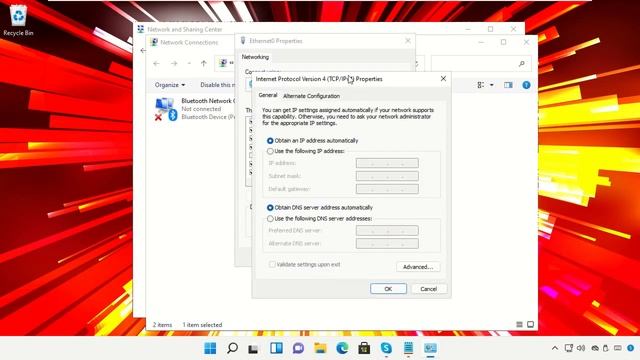Viewport: 640px width, 360px height.
Task: Go up one level in Network Connections
Action: 204,63
